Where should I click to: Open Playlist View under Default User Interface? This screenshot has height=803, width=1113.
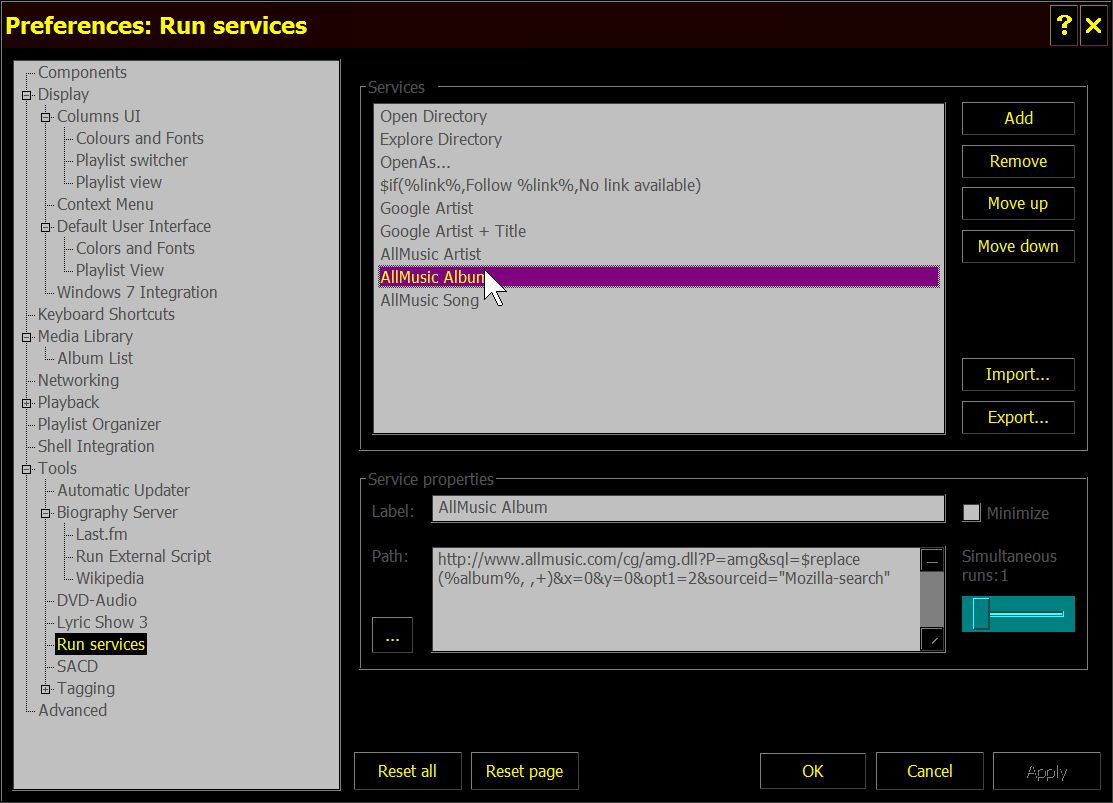point(120,271)
